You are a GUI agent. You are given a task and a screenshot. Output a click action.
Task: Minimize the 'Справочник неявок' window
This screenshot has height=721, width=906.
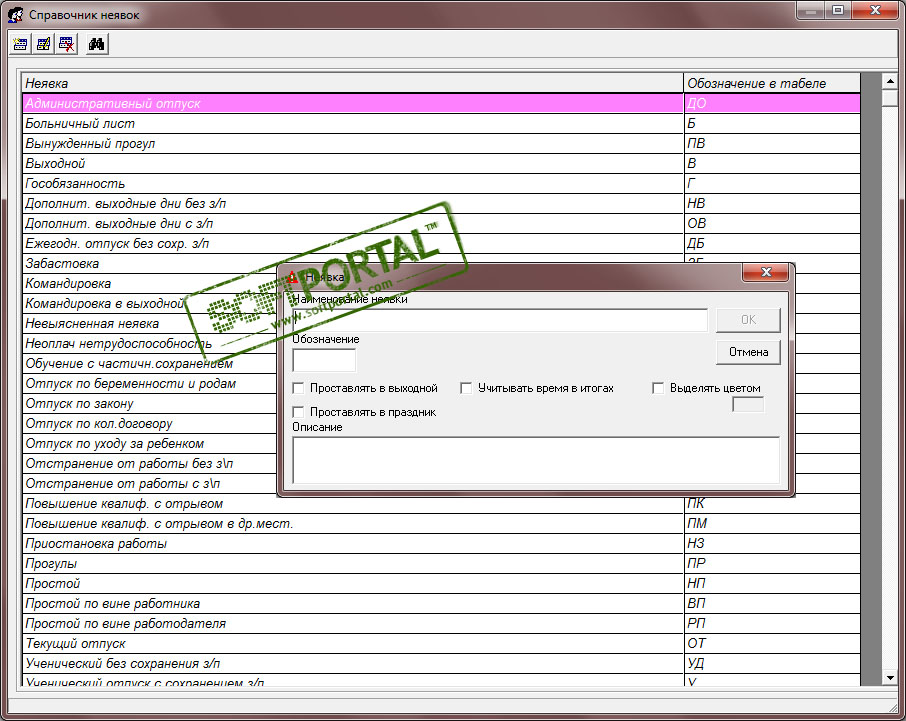point(811,10)
